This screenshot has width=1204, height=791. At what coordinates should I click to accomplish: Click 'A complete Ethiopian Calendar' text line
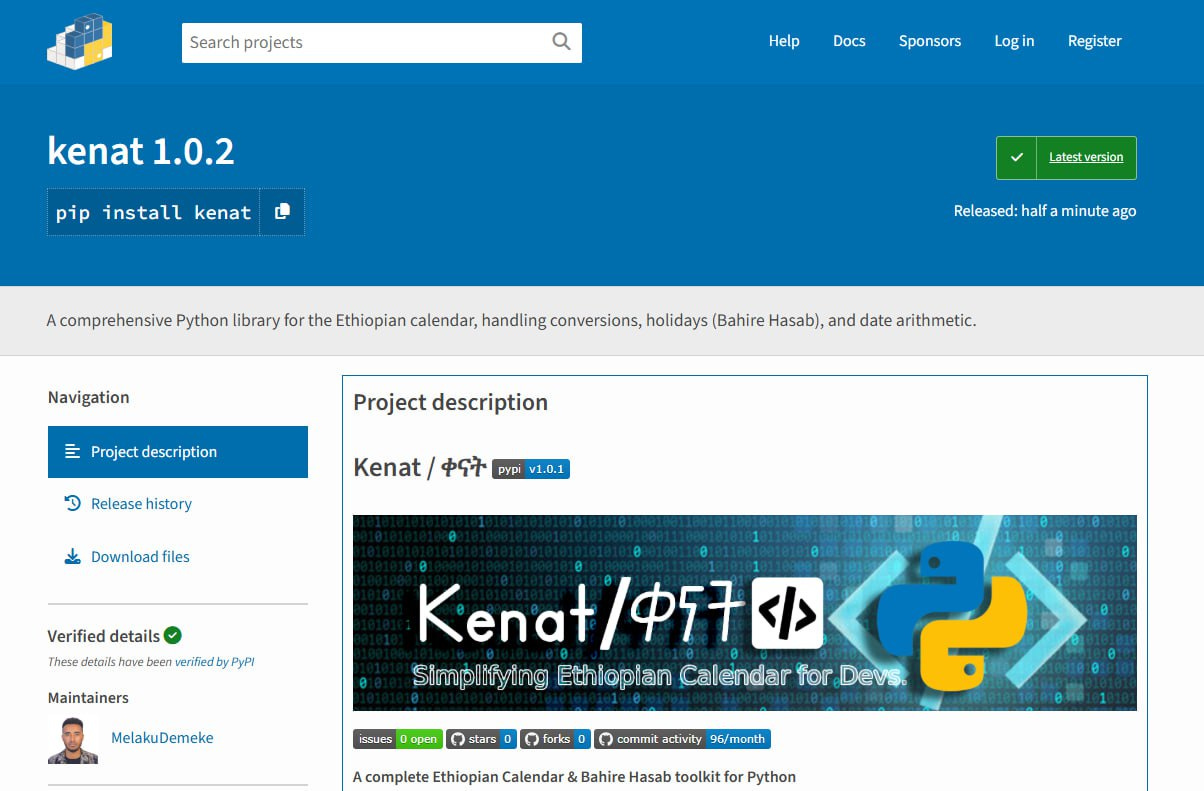click(x=574, y=776)
